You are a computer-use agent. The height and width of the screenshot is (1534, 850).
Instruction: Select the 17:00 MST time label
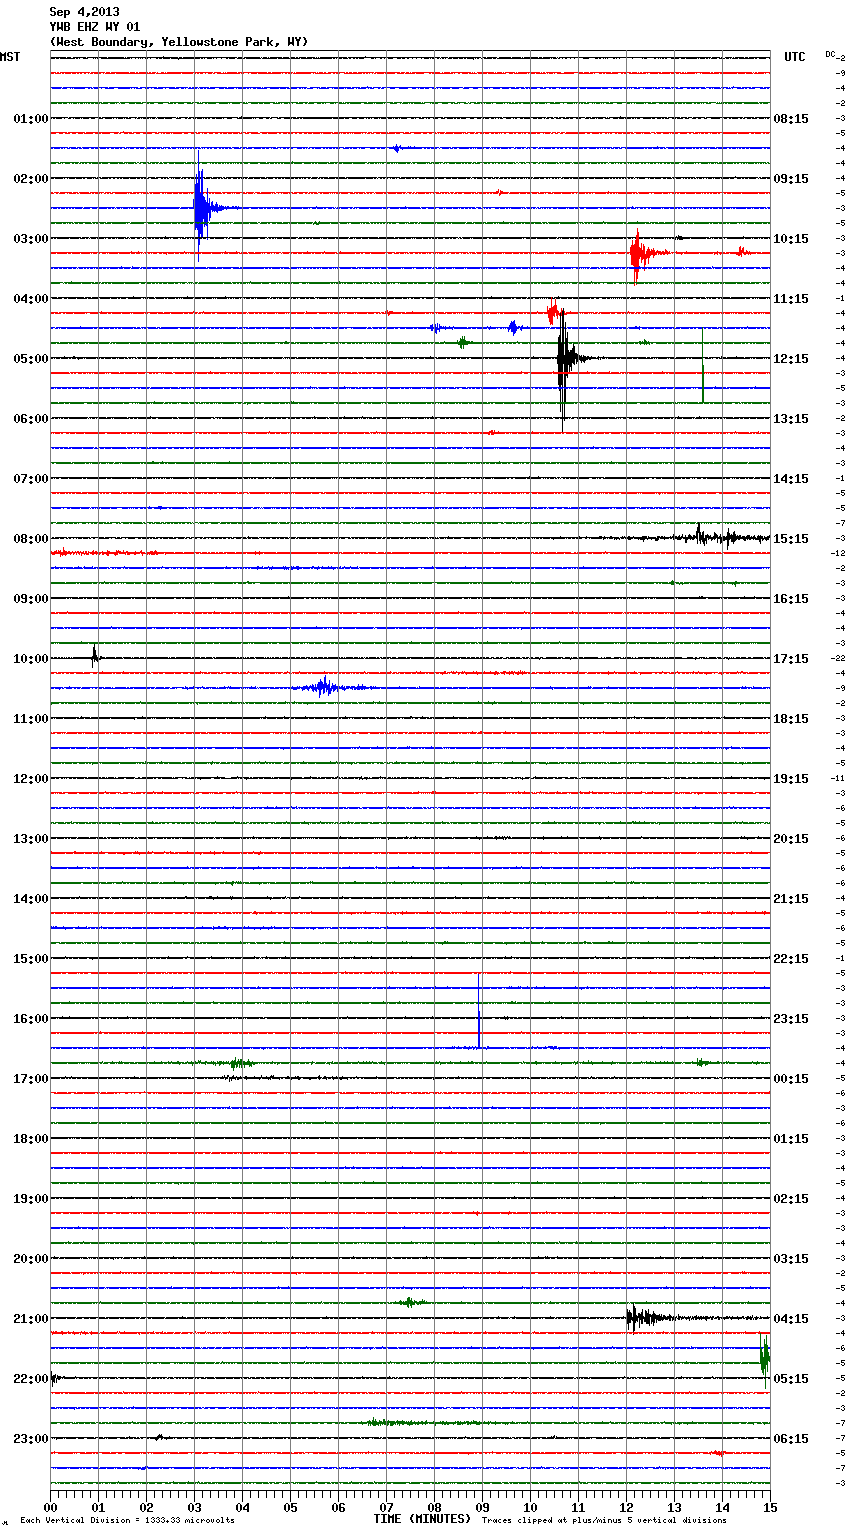pos(31,1078)
